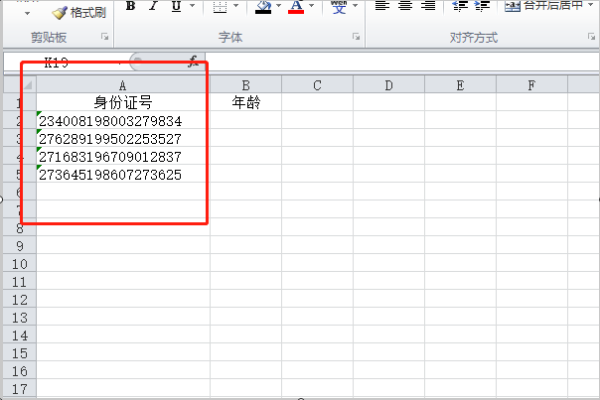
Task: Open the font color dropdown arrow
Action: [x=311, y=6]
